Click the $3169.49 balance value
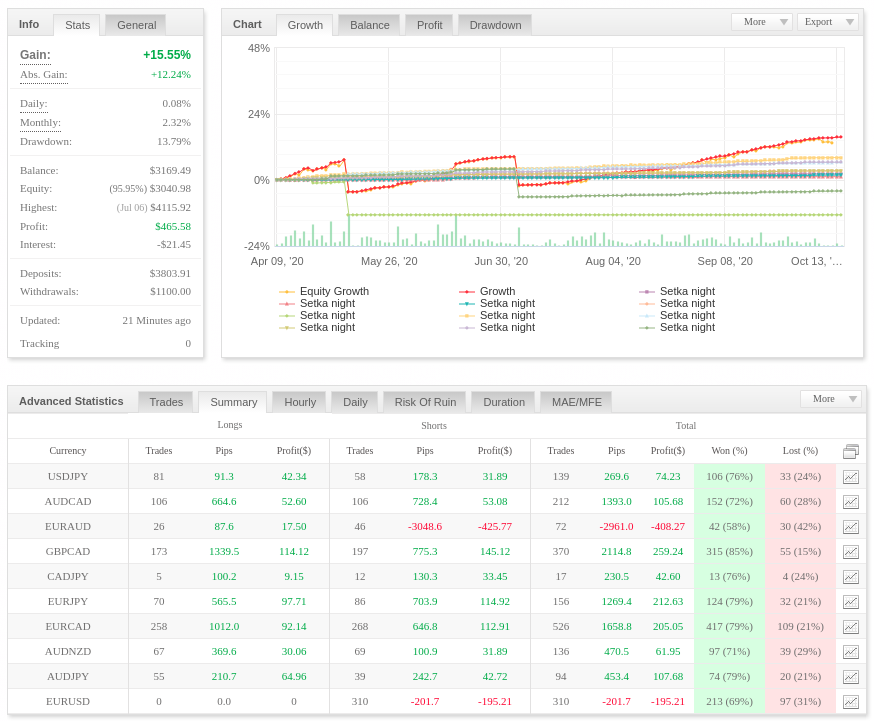The height and width of the screenshot is (722, 874). 170,171
